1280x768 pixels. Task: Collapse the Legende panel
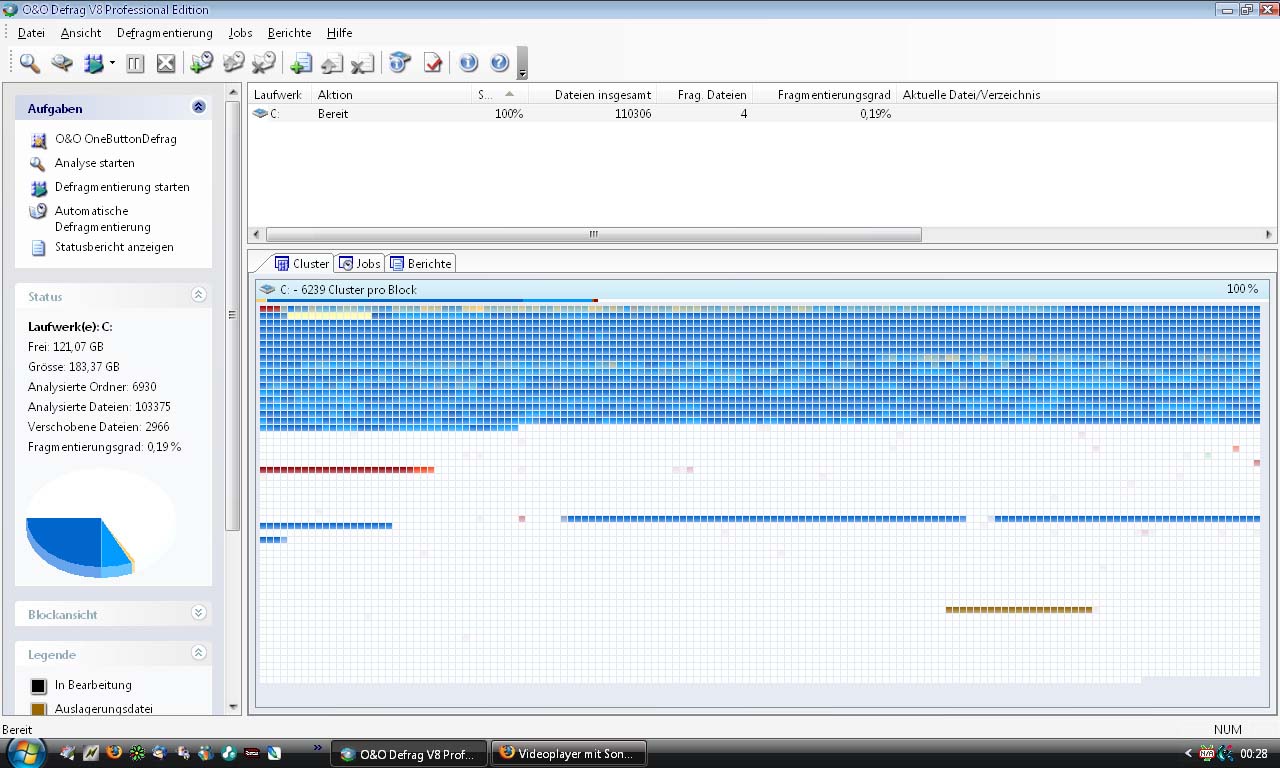pyautogui.click(x=198, y=653)
